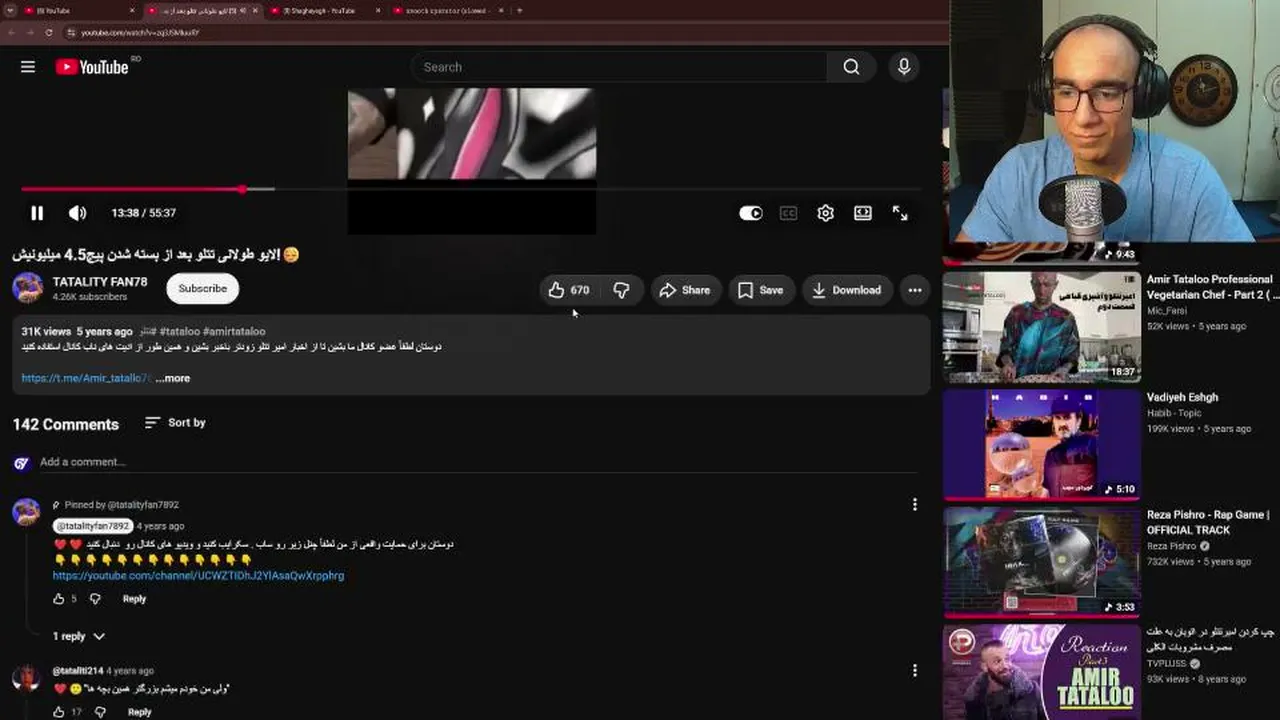The image size is (1280, 720).
Task: Switch to the smooth operator browser tab
Action: click(x=447, y=11)
